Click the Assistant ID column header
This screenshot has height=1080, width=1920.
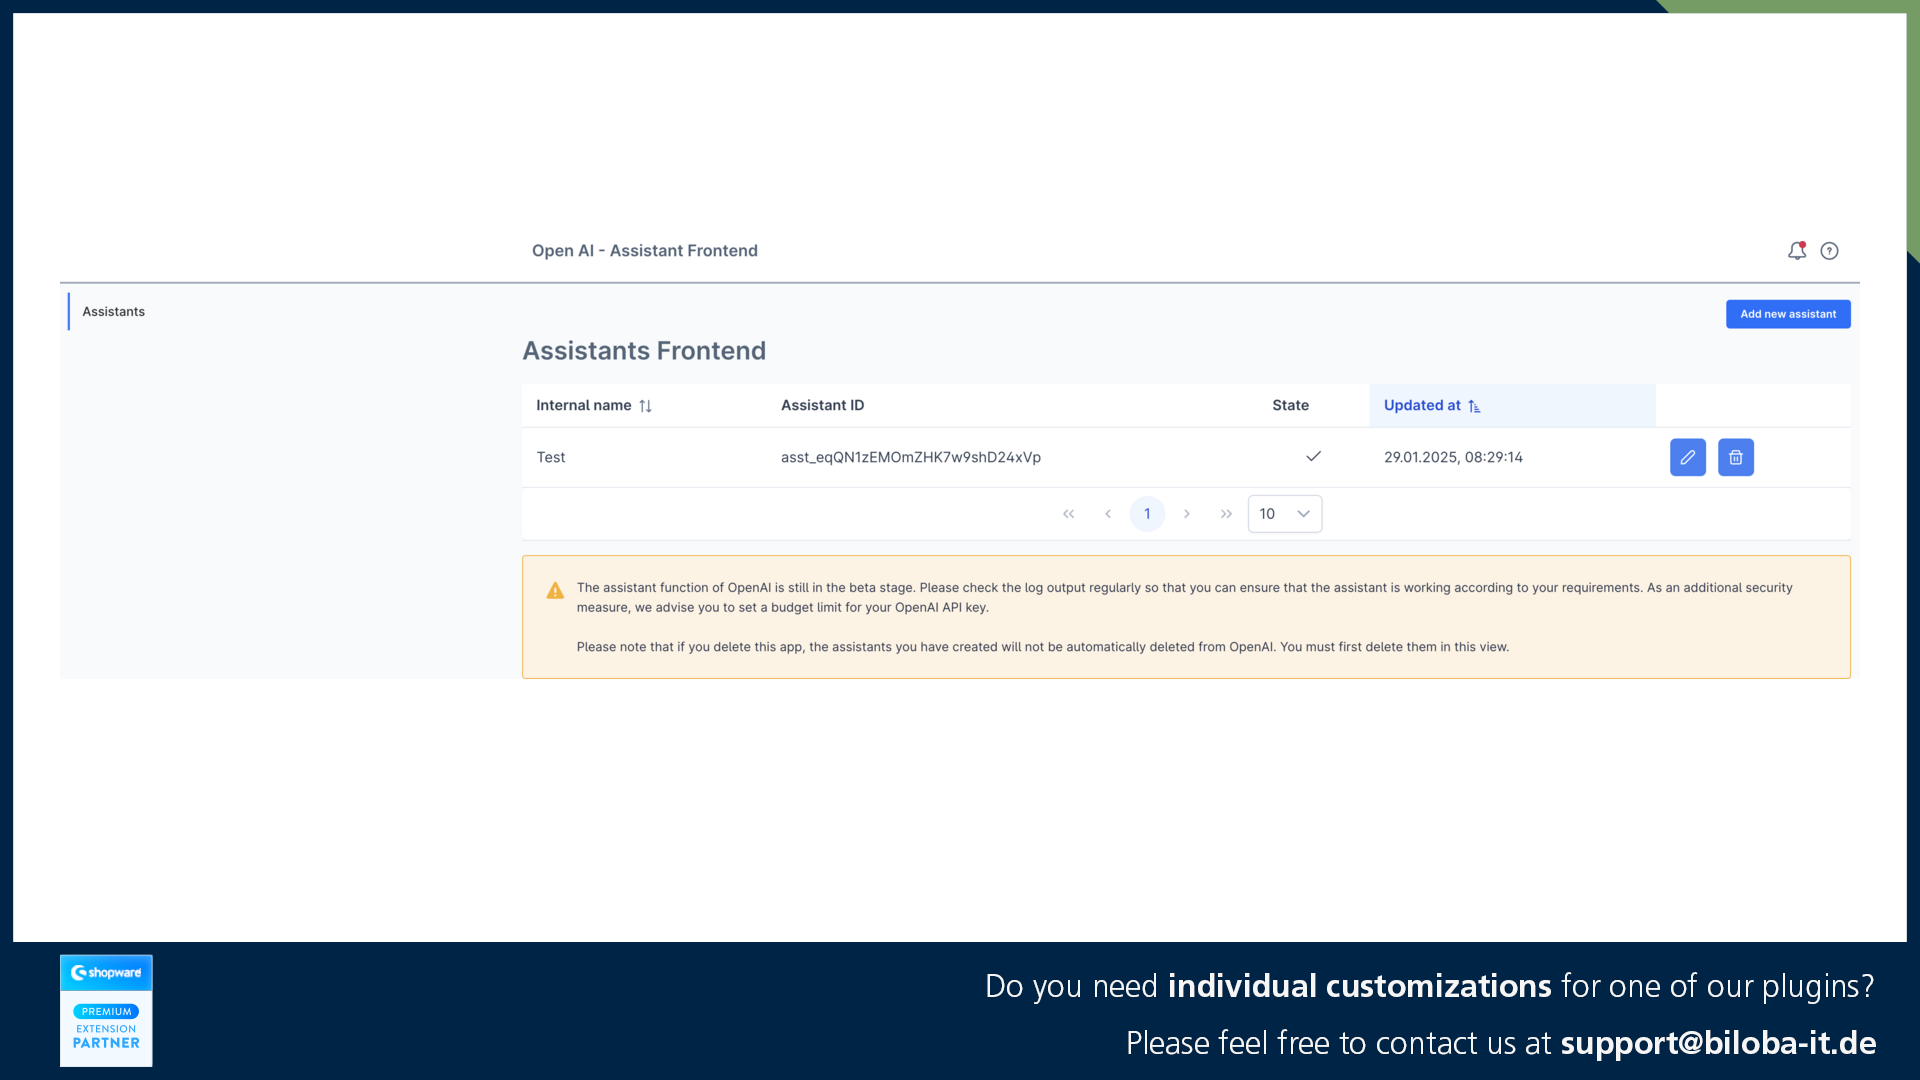(1012, 405)
